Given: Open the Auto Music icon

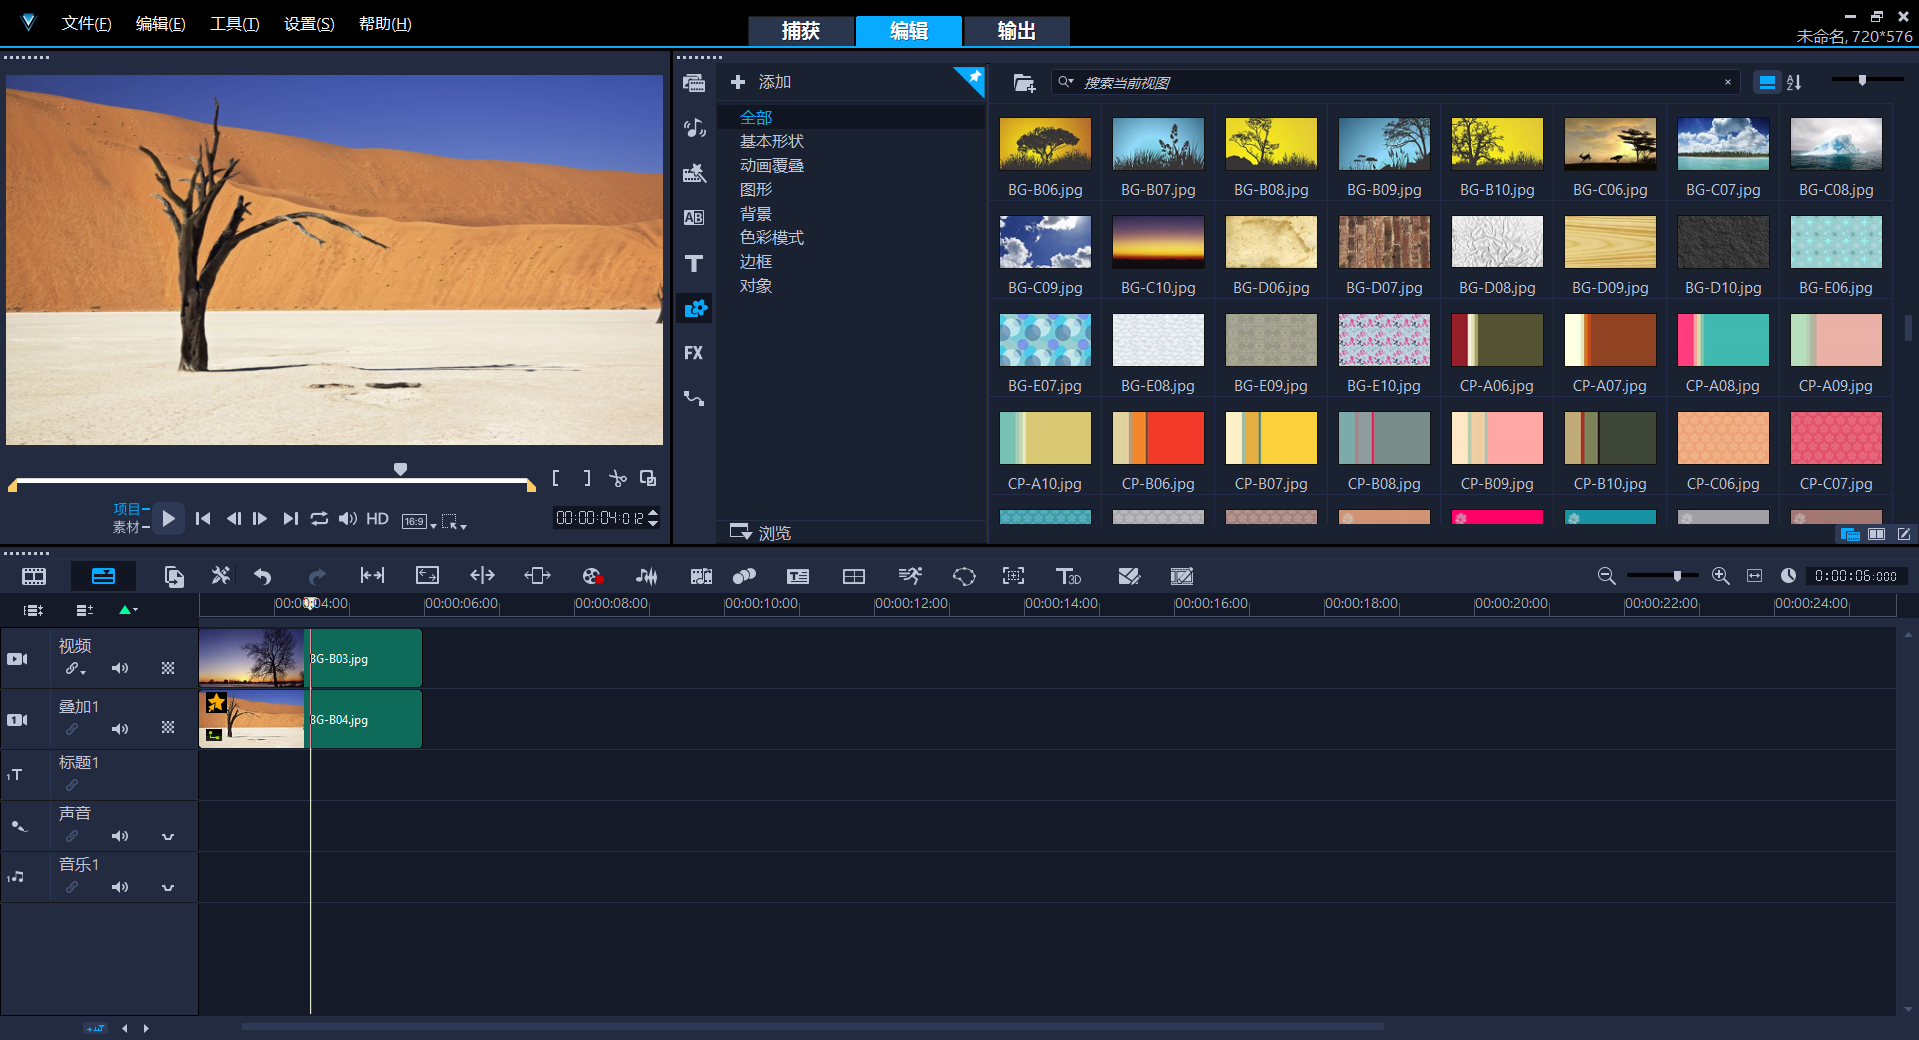Looking at the screenshot, I should point(701,576).
